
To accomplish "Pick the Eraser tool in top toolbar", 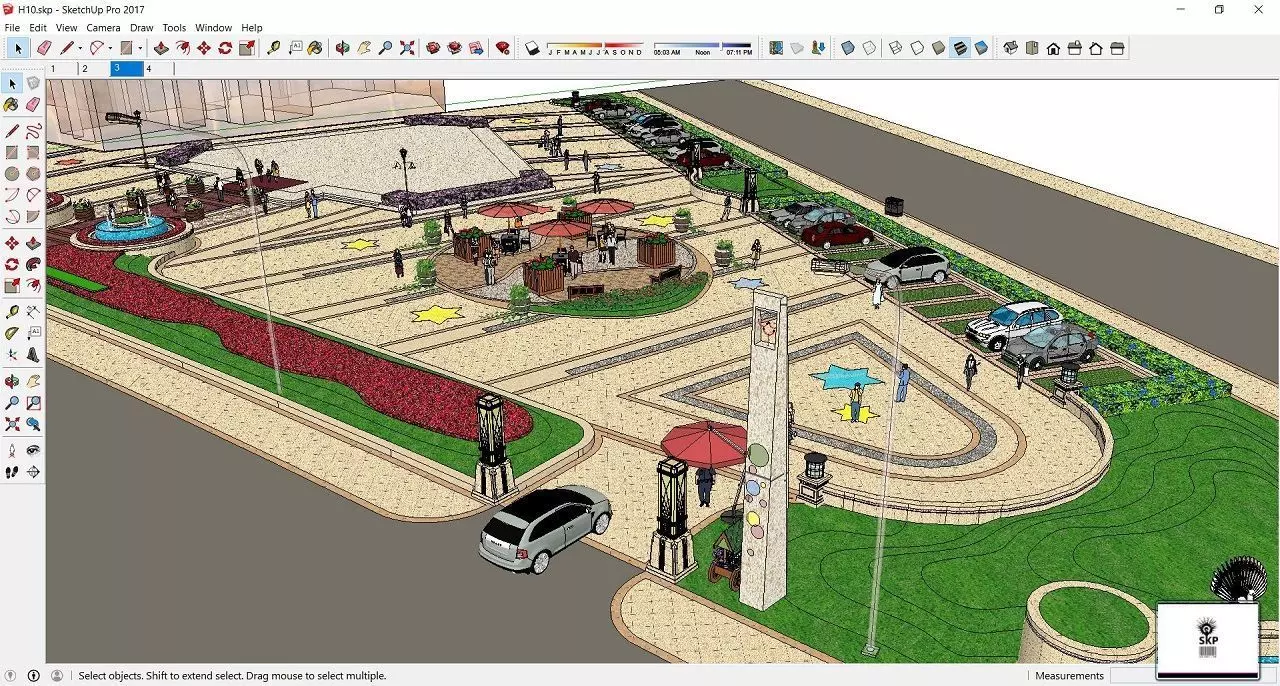I will pyautogui.click(x=44, y=48).
